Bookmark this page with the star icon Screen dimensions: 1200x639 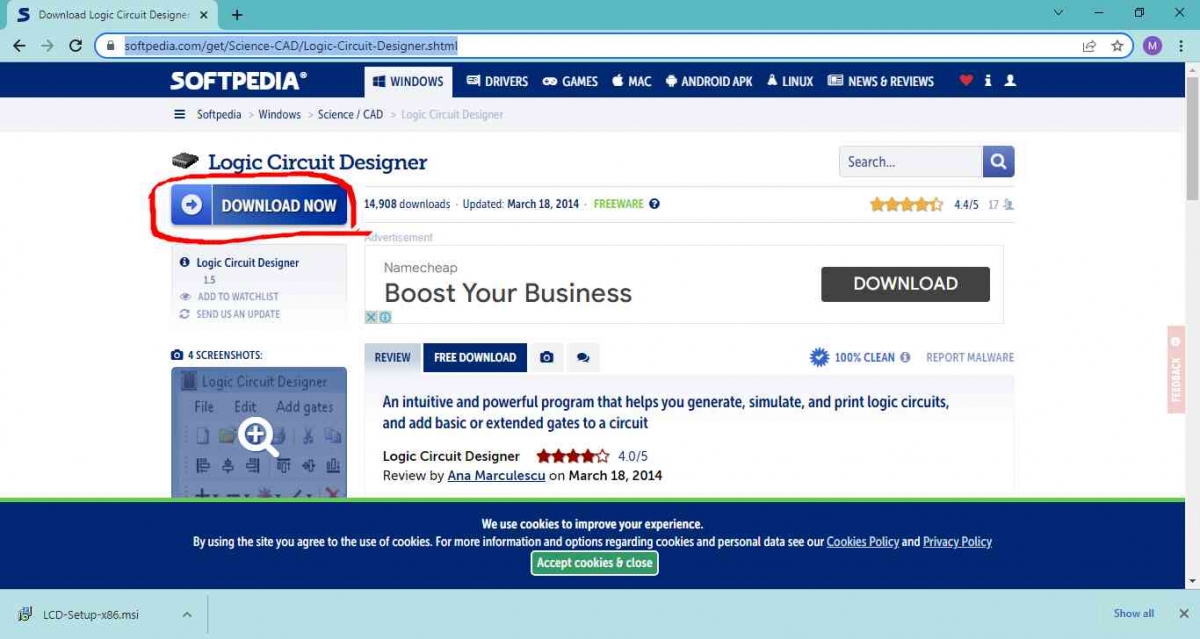tap(1115, 46)
